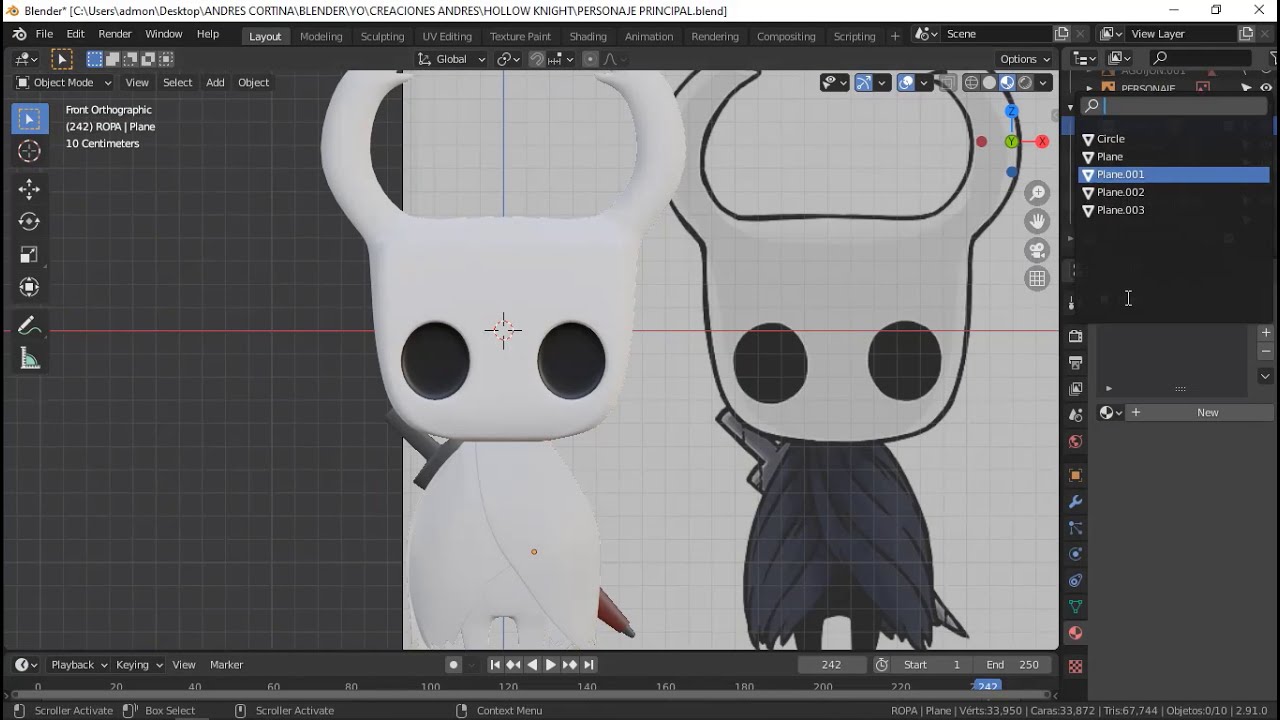Viewport: 1280px width, 720px height.
Task: Toggle camera view with camera icon
Action: click(x=1037, y=250)
